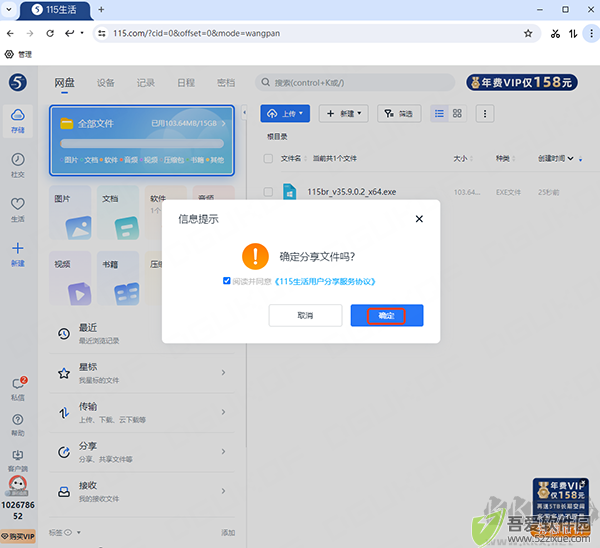This screenshot has height=548, width=600.
Task: Open the 115生活用户分享服务协议 link
Action: [325, 282]
